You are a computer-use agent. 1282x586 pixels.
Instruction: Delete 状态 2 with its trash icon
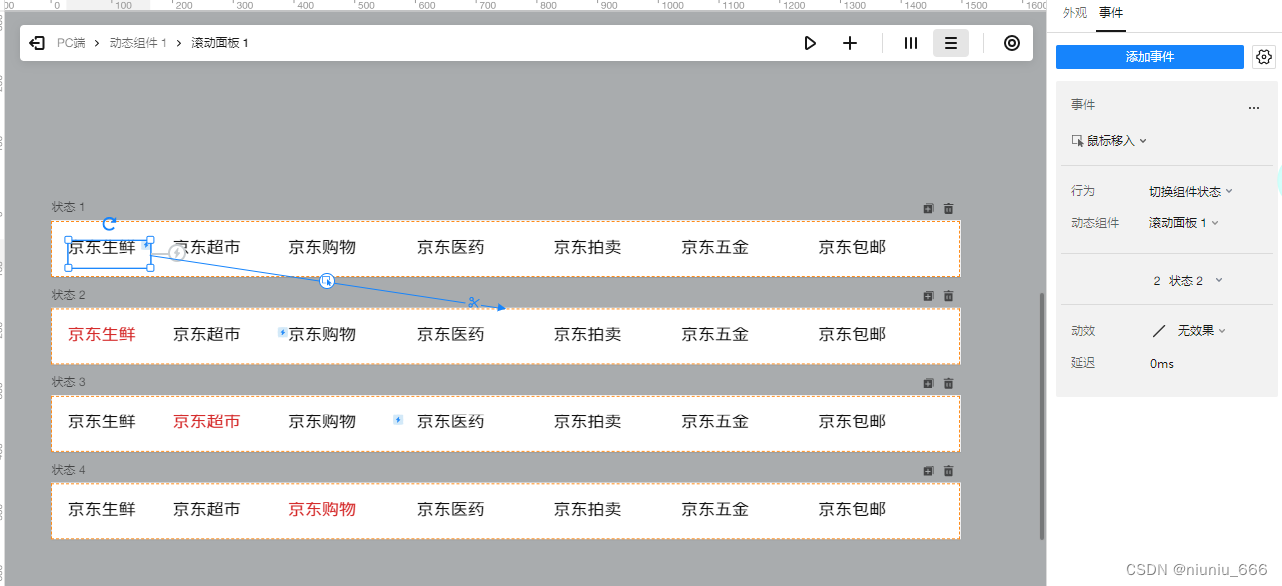point(949,296)
